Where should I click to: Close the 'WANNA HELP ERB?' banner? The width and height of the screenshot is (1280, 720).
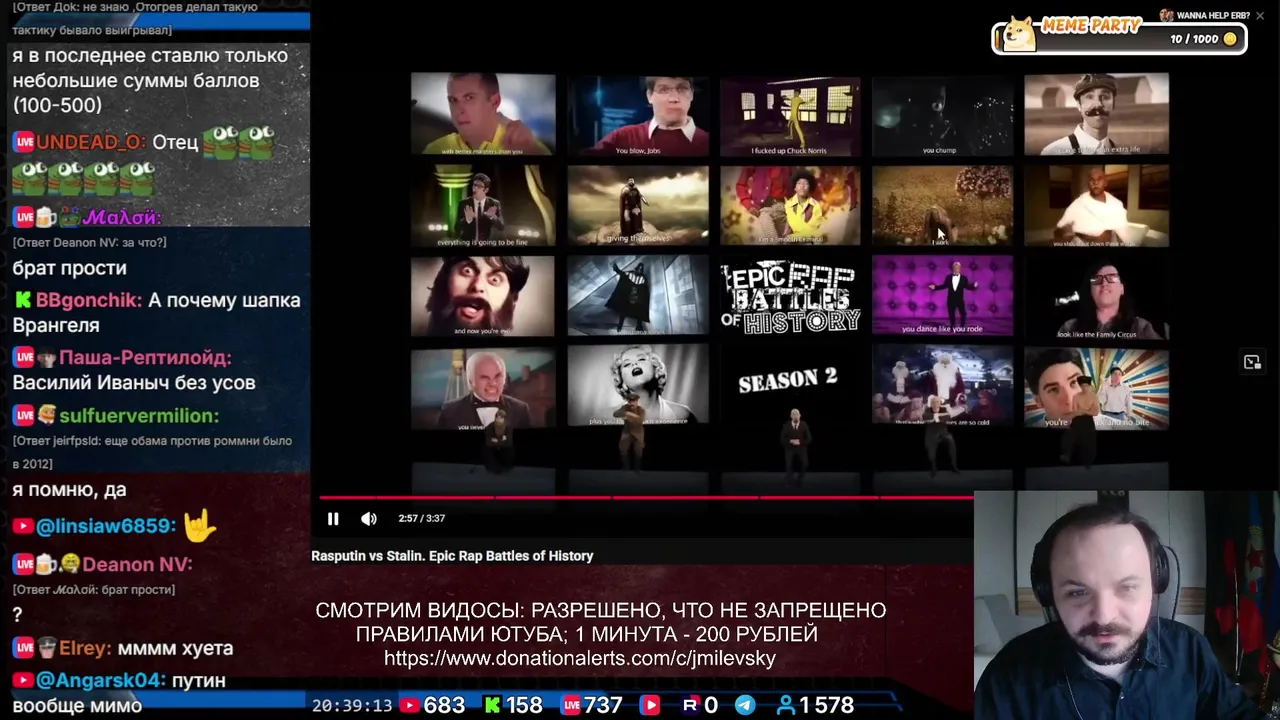pyautogui.click(x=1260, y=16)
